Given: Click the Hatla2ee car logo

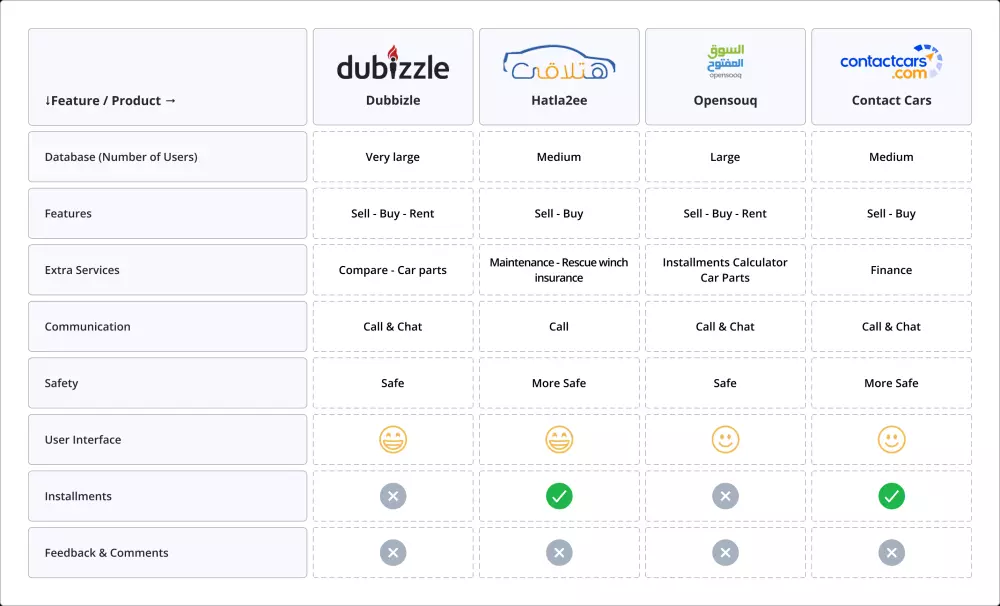Looking at the screenshot, I should click(559, 63).
